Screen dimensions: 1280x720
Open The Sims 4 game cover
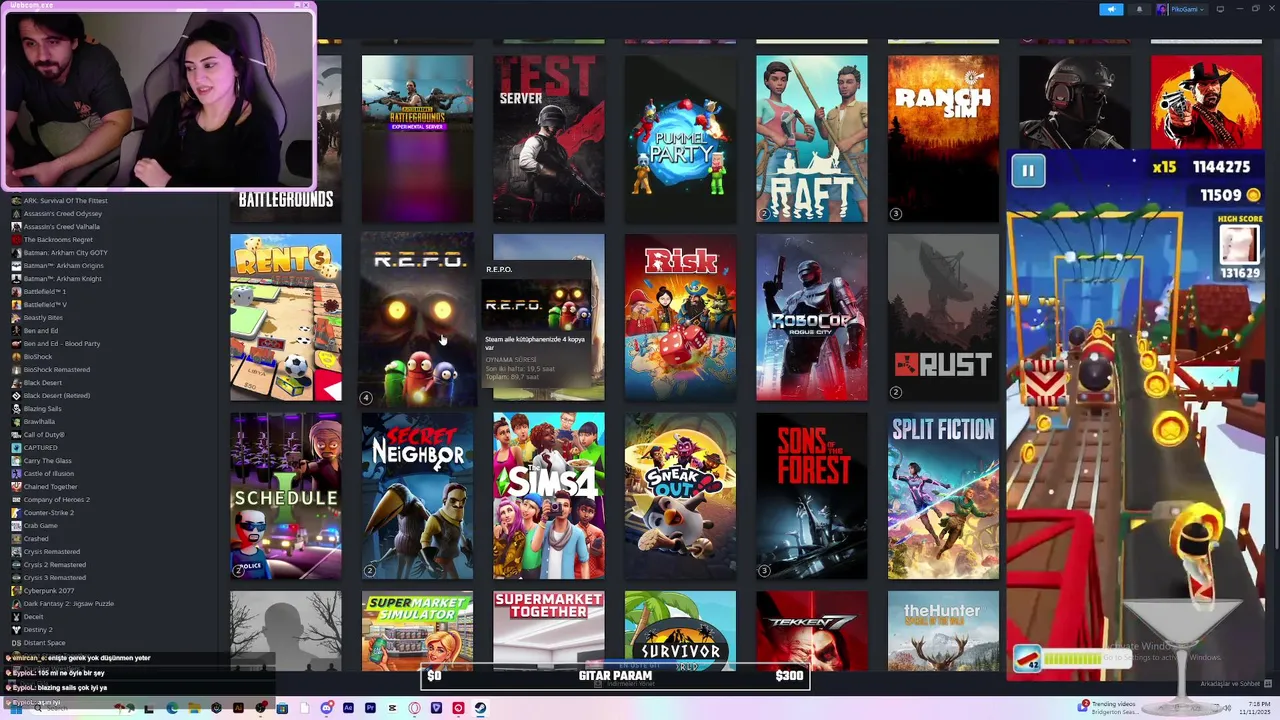pos(549,496)
